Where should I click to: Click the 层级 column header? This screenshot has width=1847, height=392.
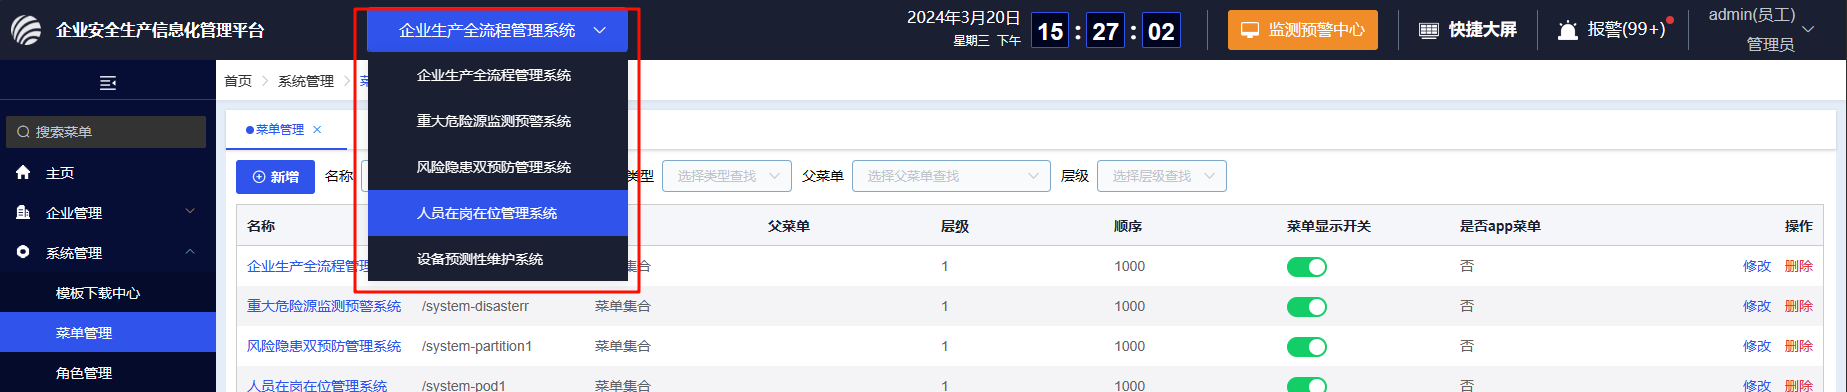click(x=955, y=226)
